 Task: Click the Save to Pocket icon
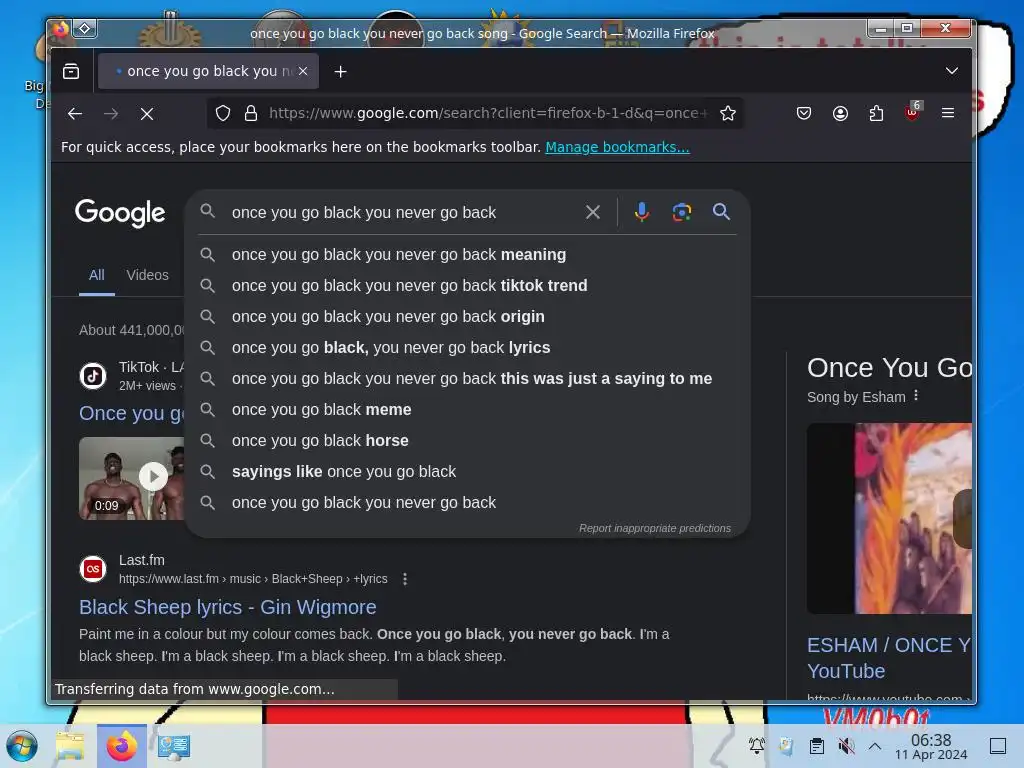pyautogui.click(x=804, y=114)
